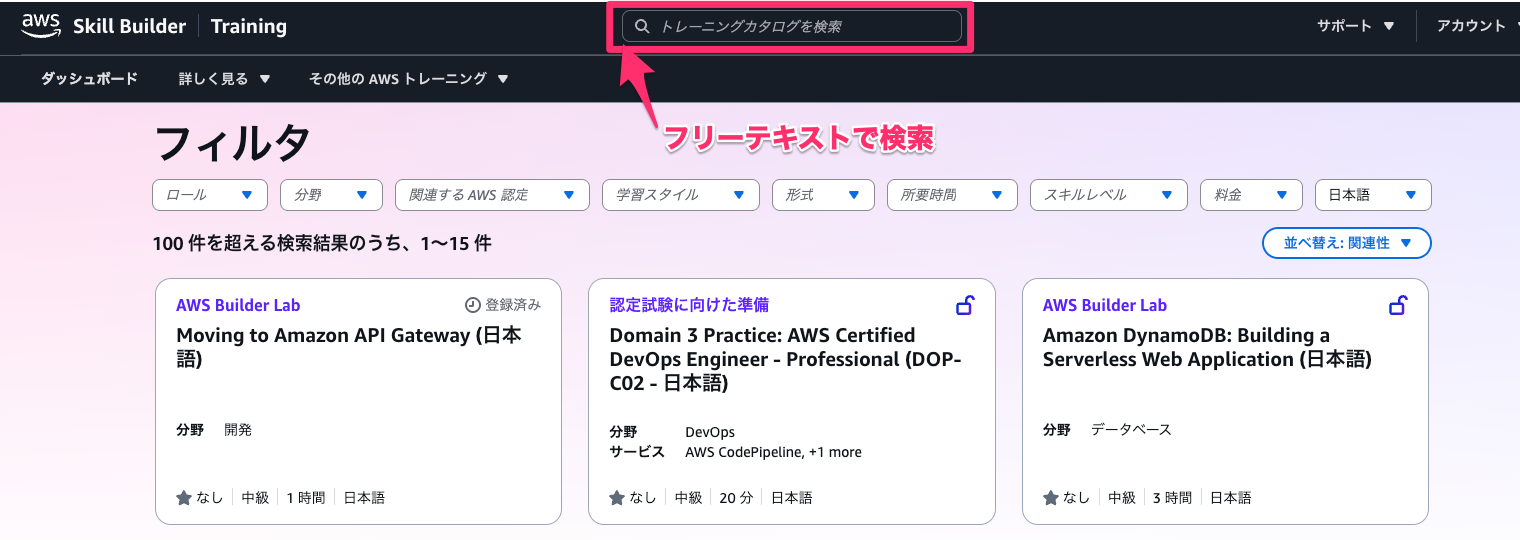The width and height of the screenshot is (1520, 540).
Task: Click the 開発 field value
Action: coord(238,430)
